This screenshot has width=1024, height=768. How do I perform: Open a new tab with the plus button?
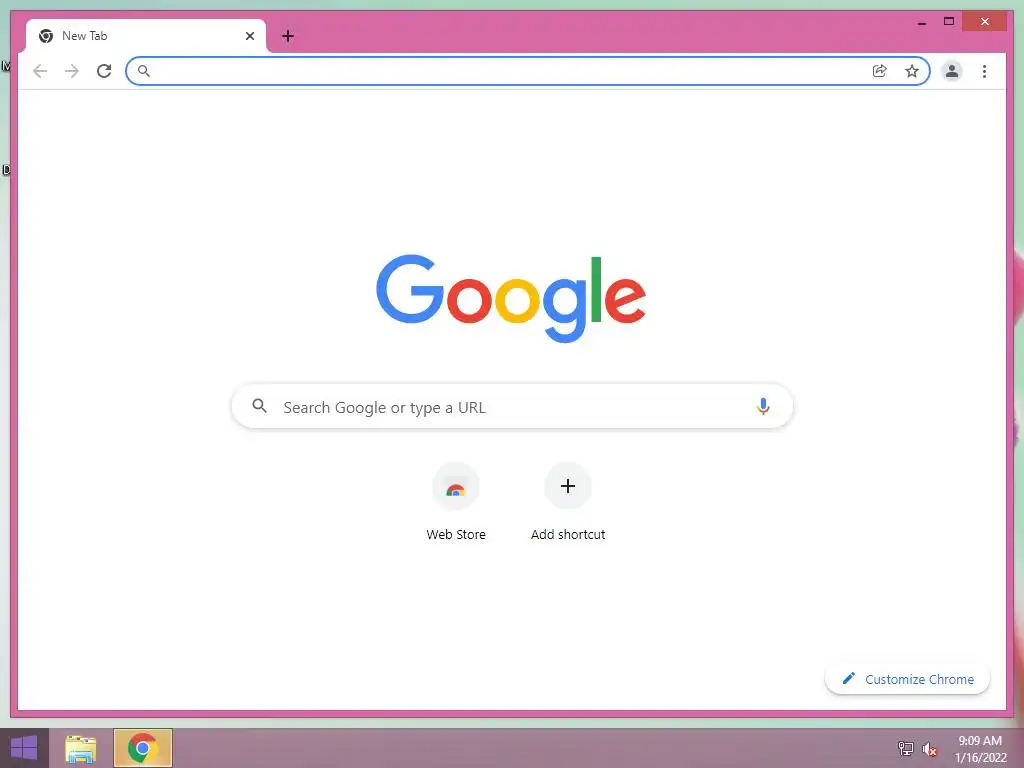pyautogui.click(x=288, y=36)
